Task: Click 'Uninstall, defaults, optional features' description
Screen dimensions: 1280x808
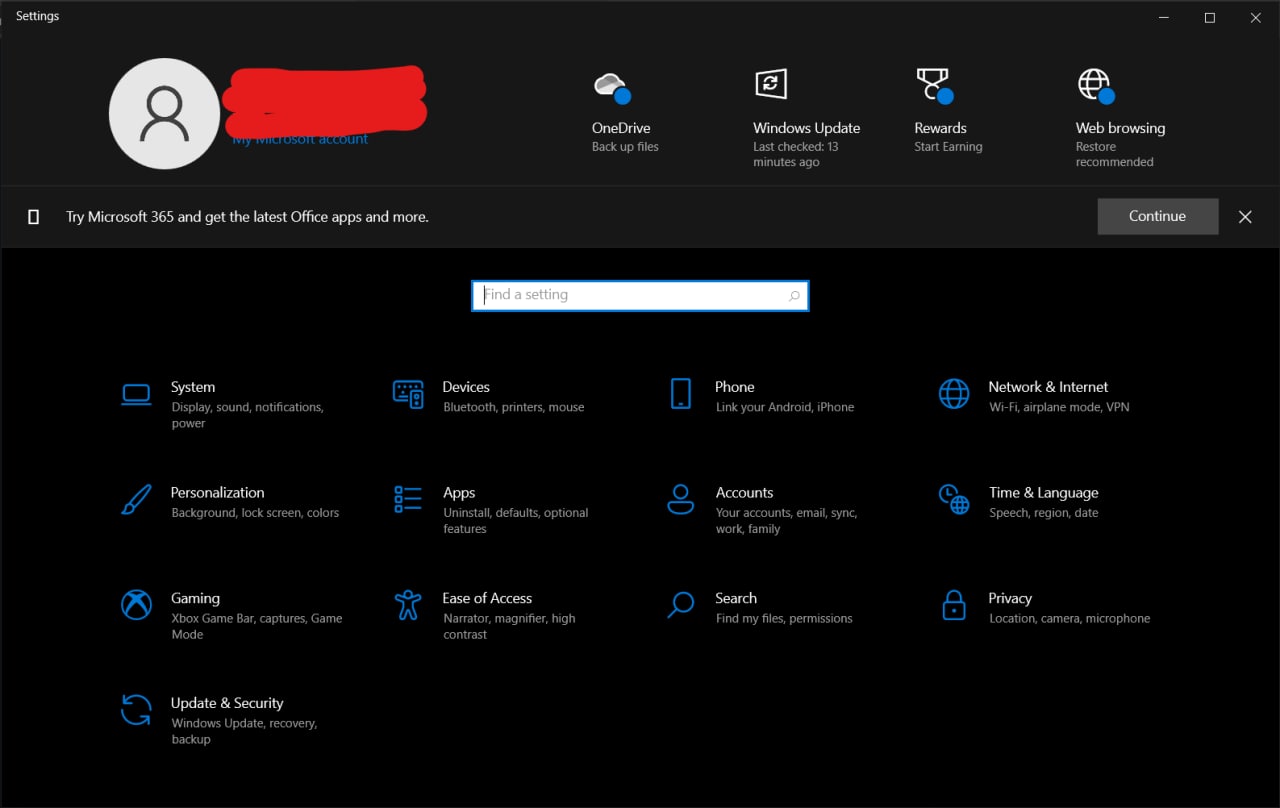Action: 516,520
